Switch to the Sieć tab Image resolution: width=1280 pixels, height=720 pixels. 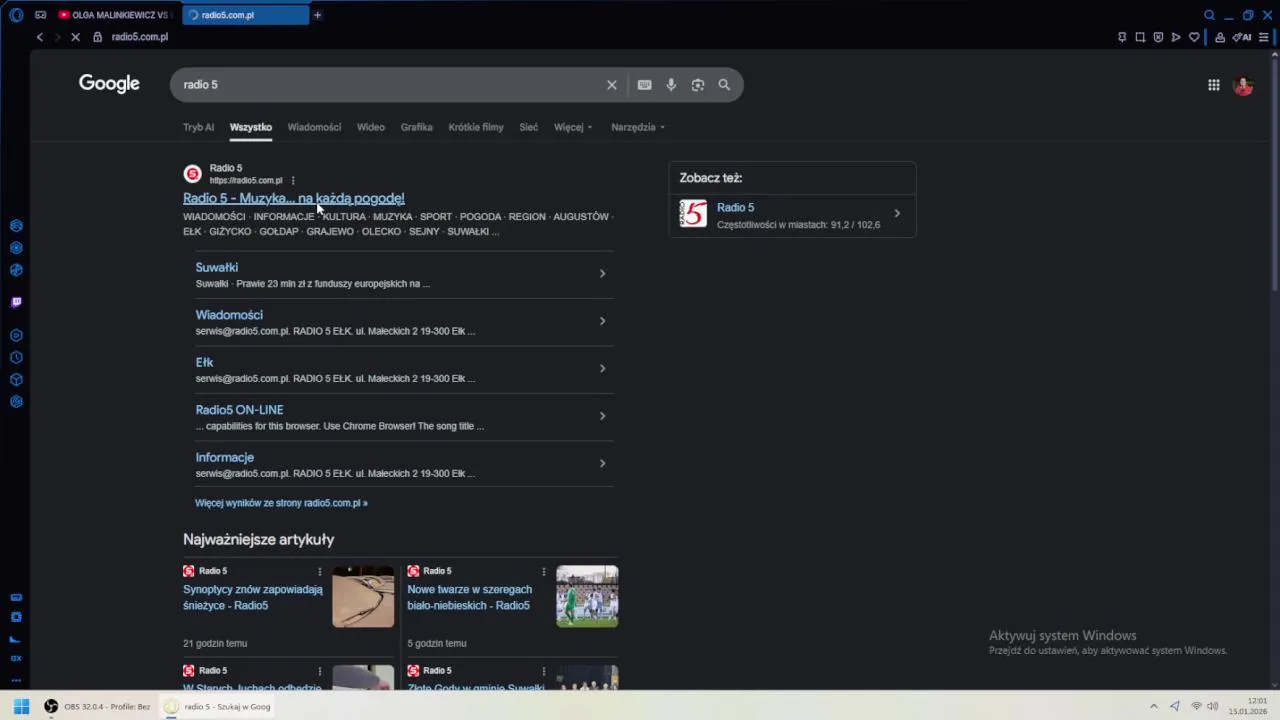coord(529,127)
